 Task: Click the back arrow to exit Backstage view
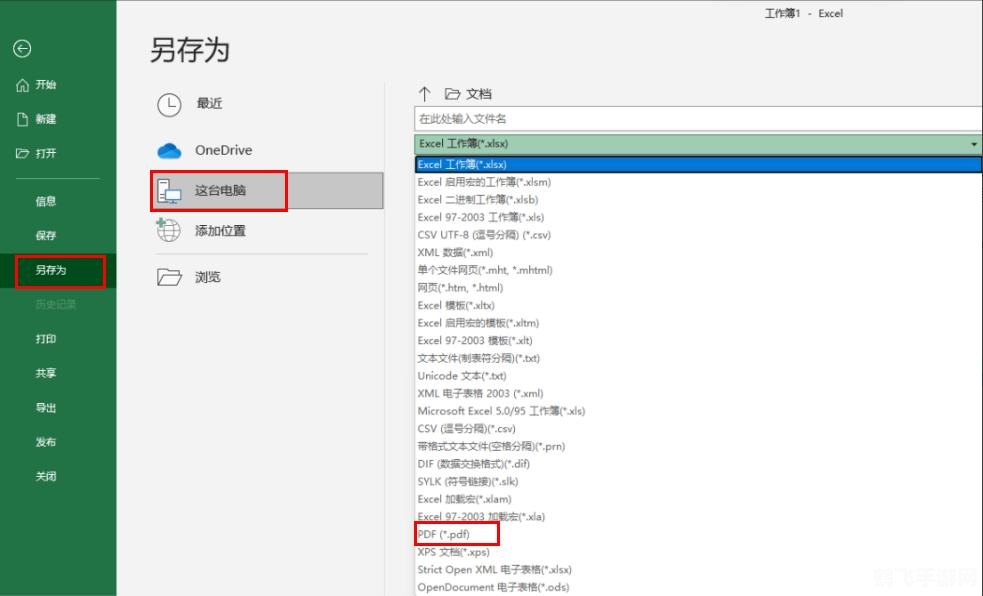[22, 48]
